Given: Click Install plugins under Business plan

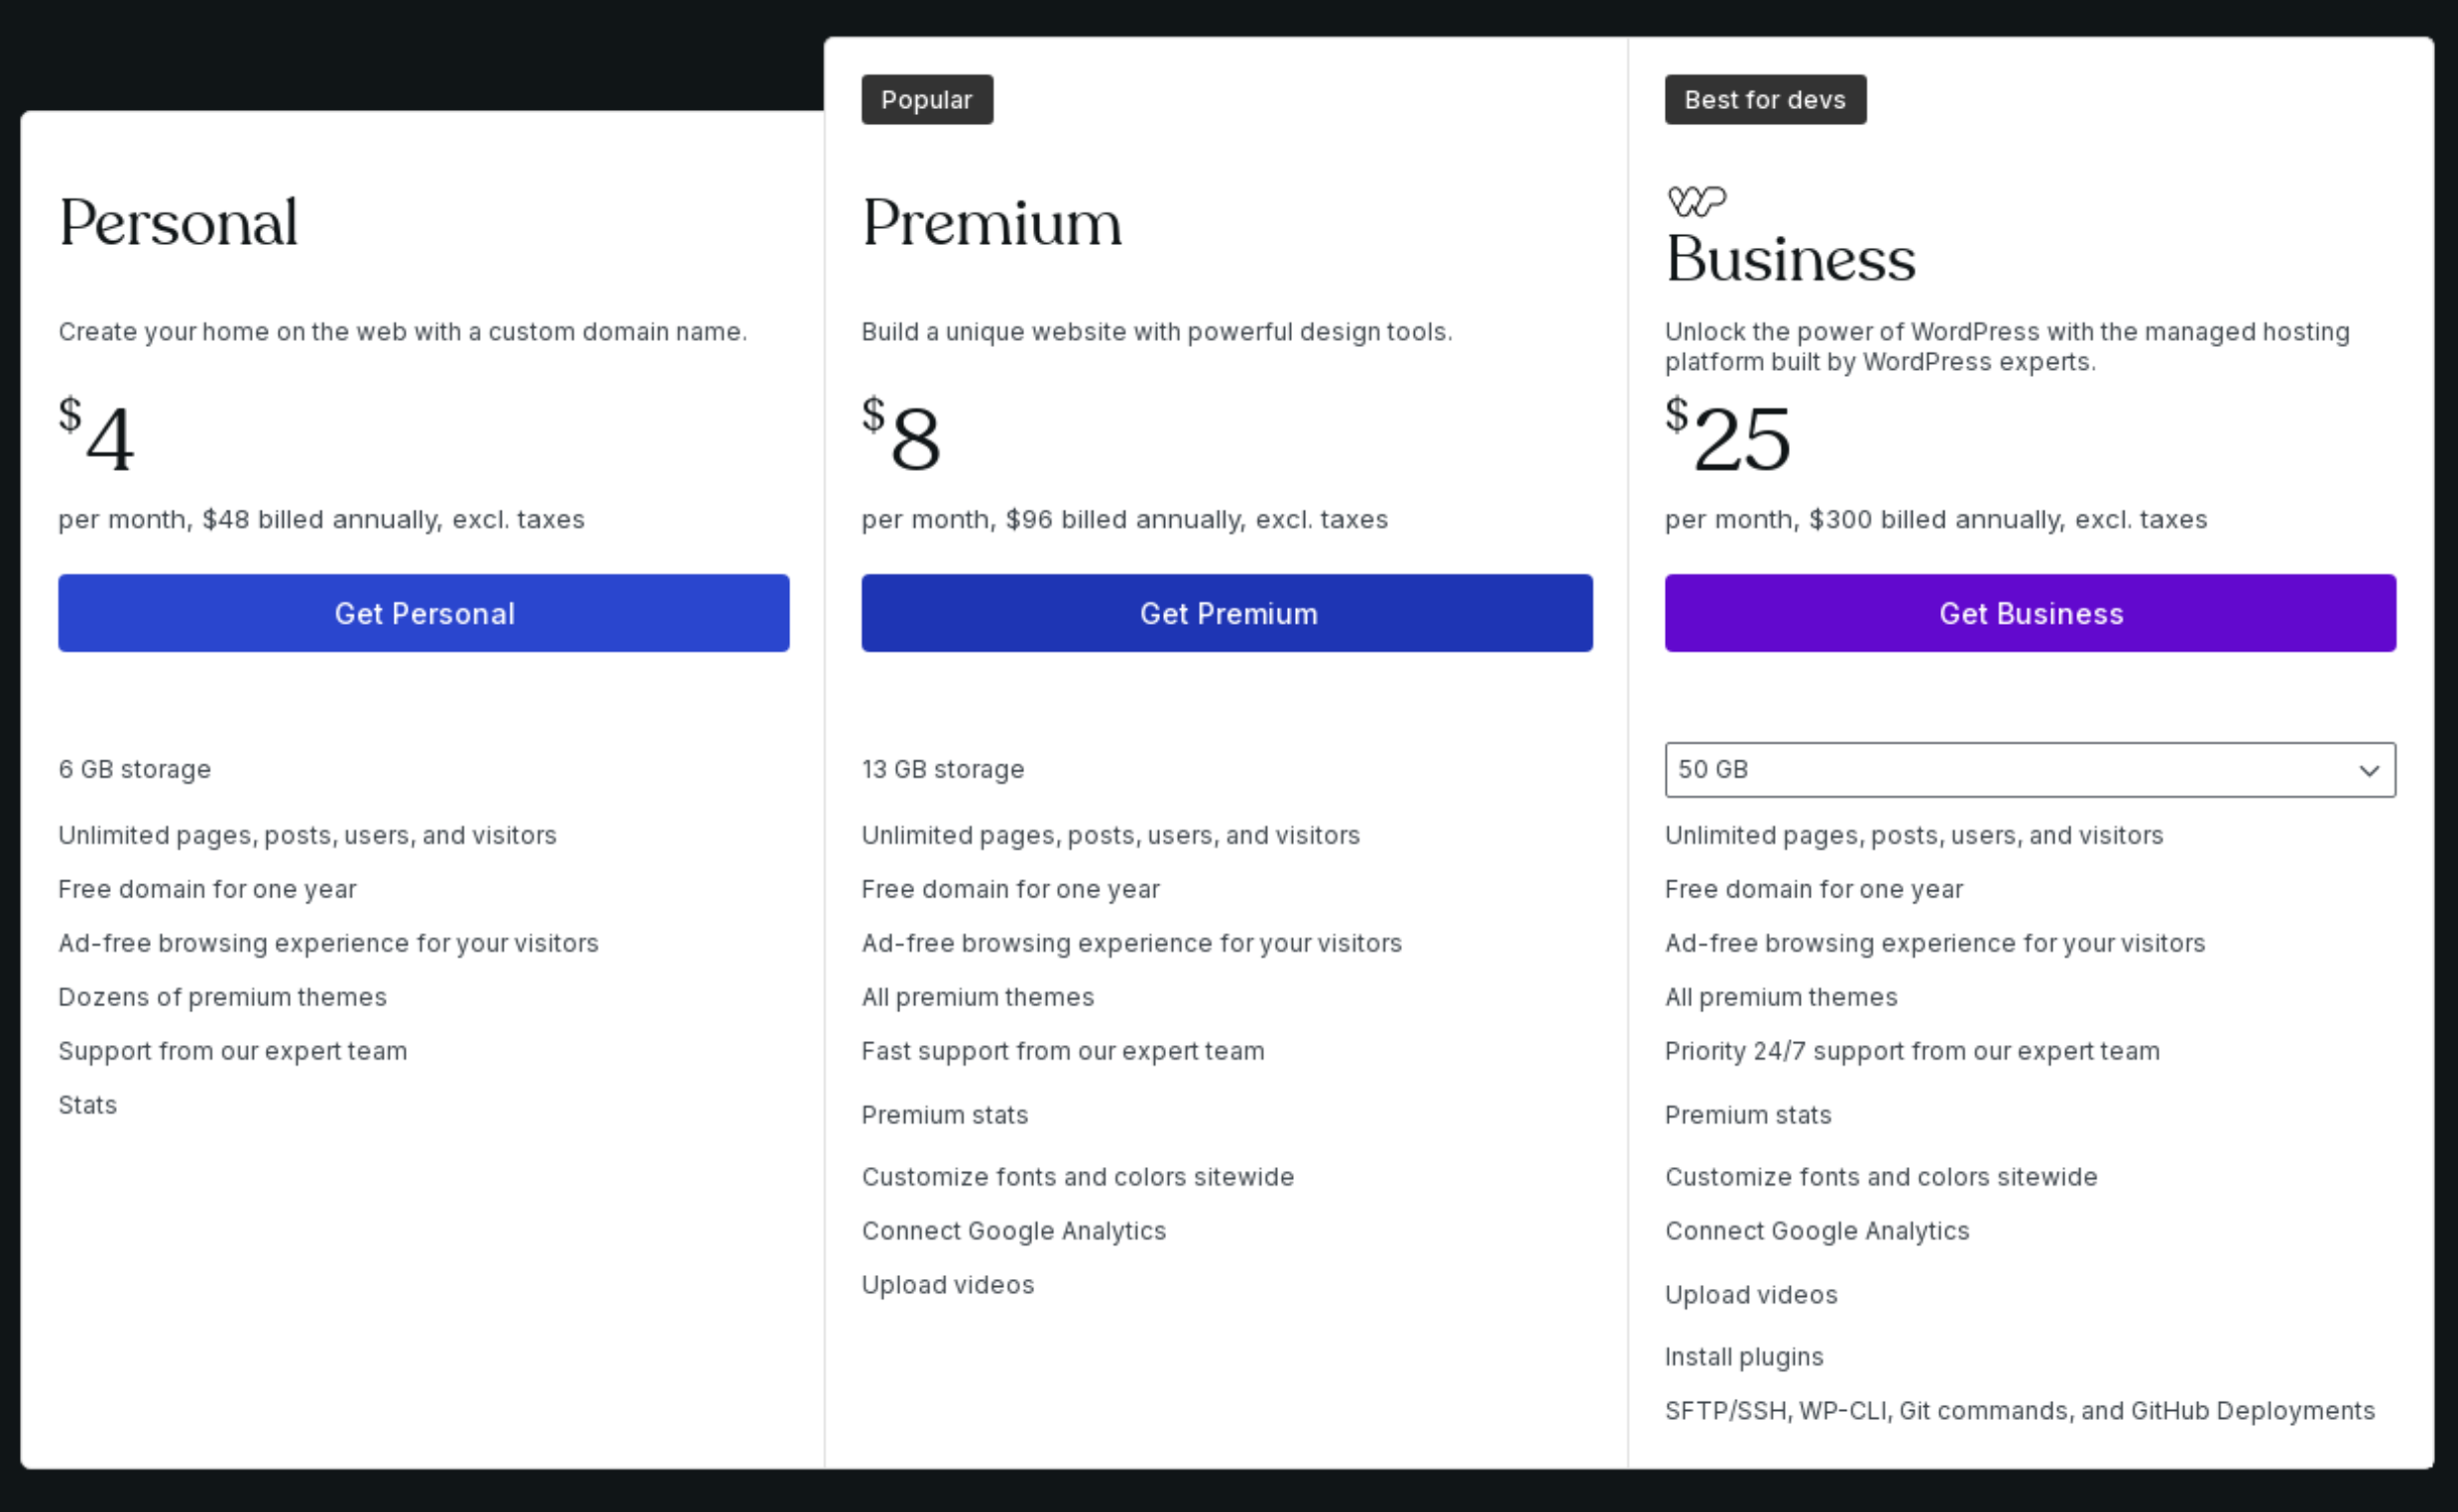Looking at the screenshot, I should pyautogui.click(x=1743, y=1356).
